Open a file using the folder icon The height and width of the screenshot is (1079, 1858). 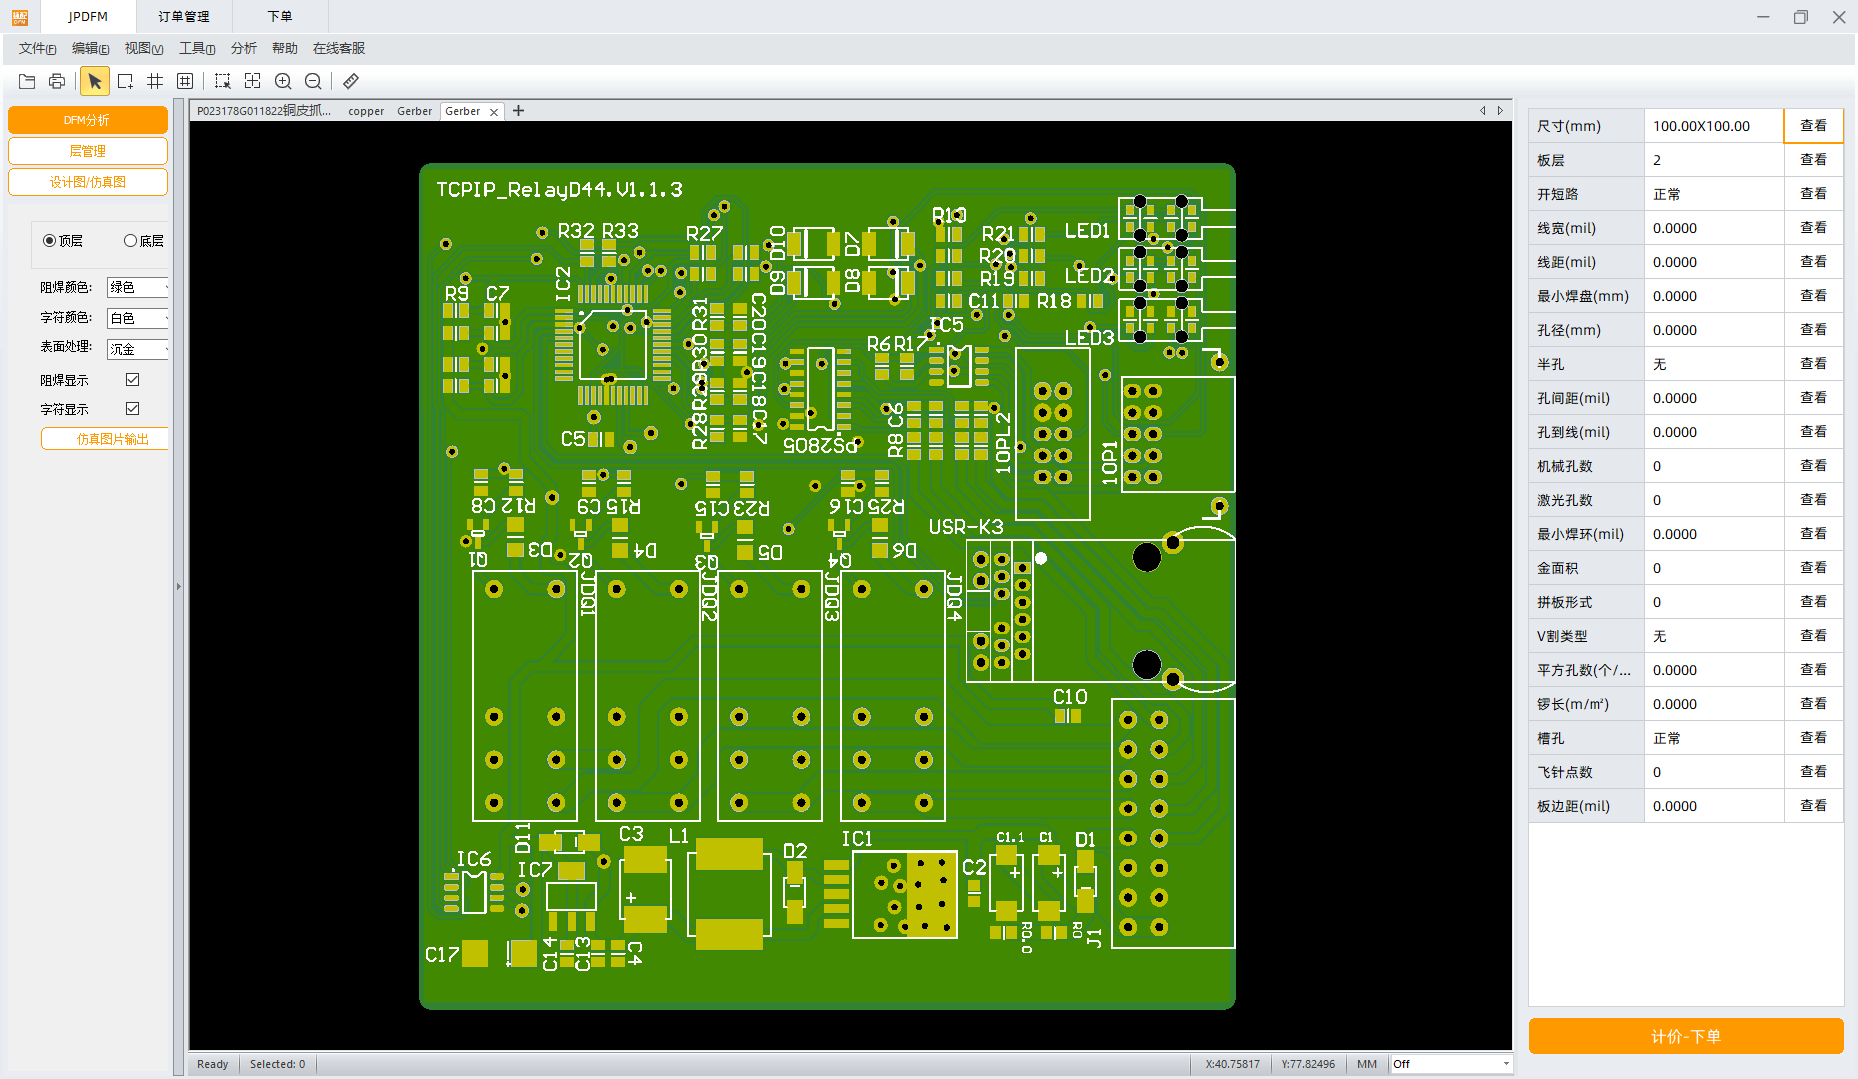point(26,81)
